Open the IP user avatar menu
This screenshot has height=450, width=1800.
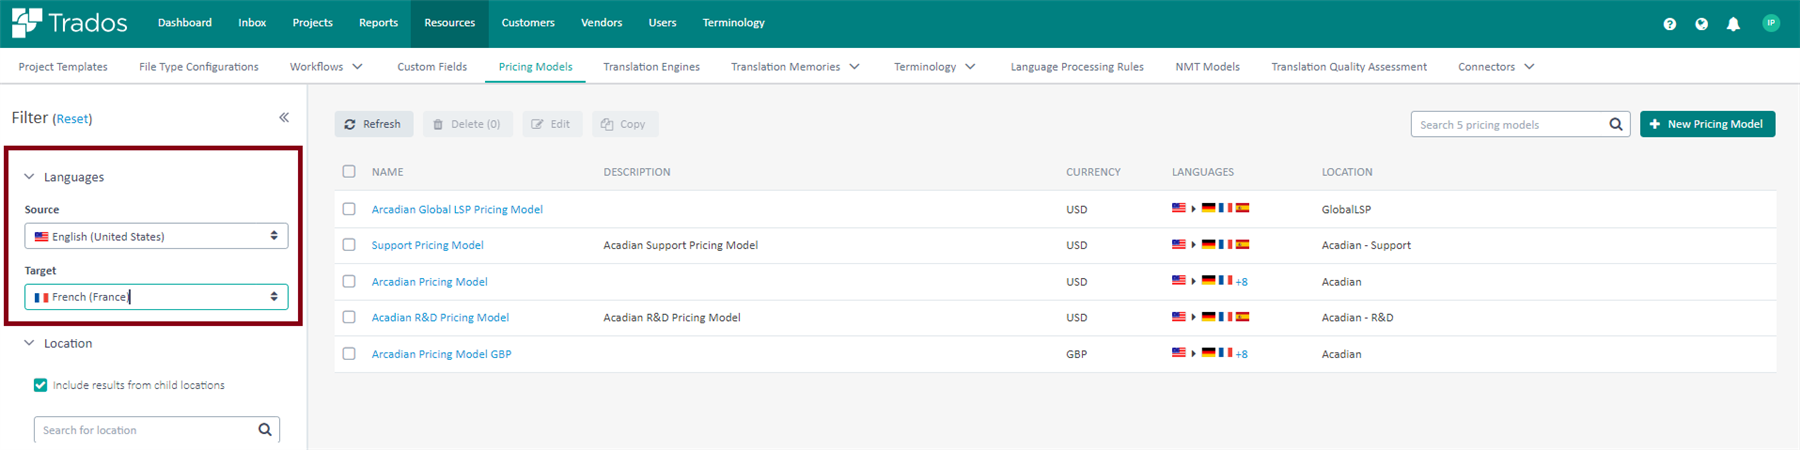coord(1771,23)
